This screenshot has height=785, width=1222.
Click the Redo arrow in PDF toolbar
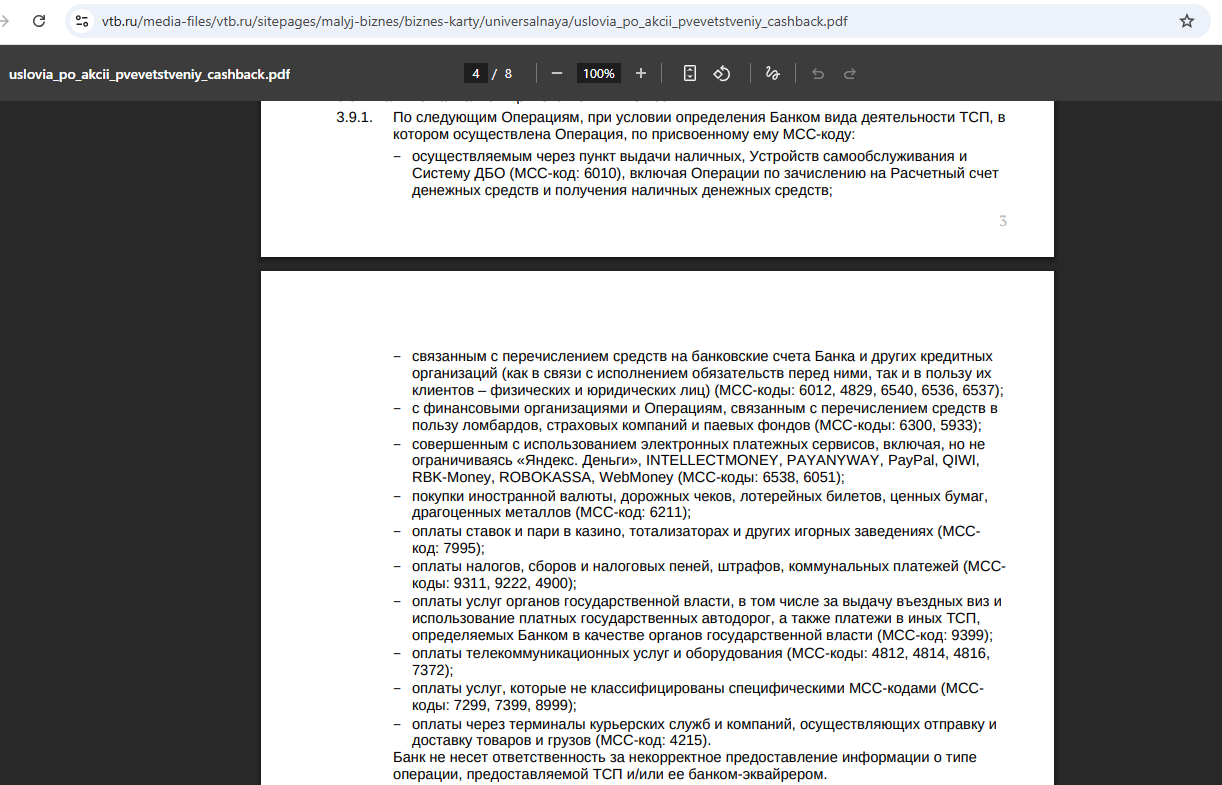[850, 73]
